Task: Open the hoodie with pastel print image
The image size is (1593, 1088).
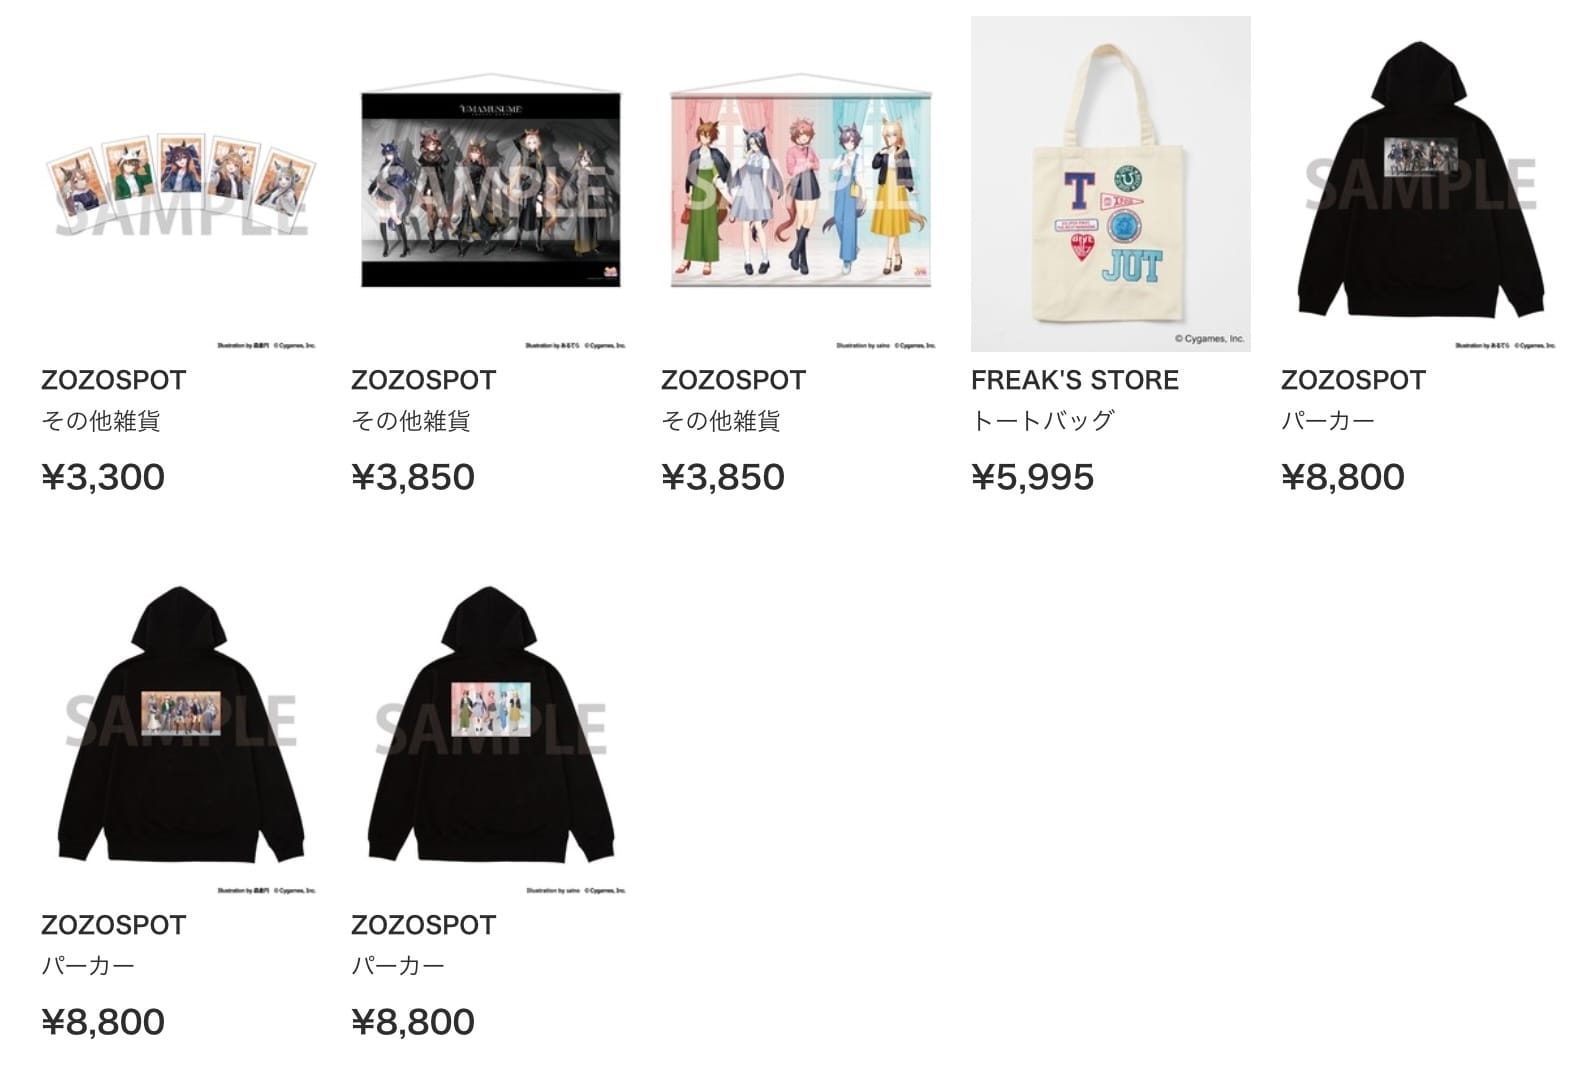Action: (x=490, y=729)
